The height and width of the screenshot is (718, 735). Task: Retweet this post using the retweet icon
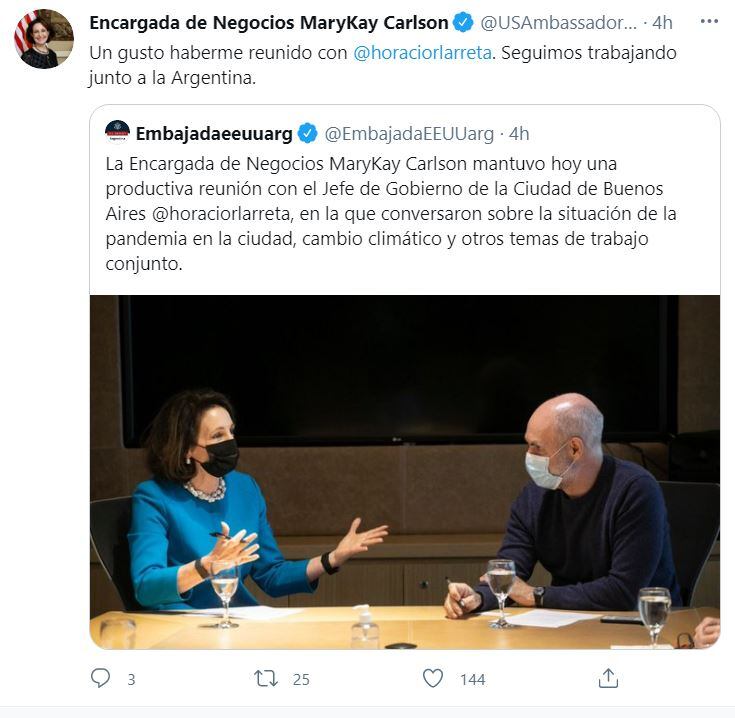[x=266, y=678]
